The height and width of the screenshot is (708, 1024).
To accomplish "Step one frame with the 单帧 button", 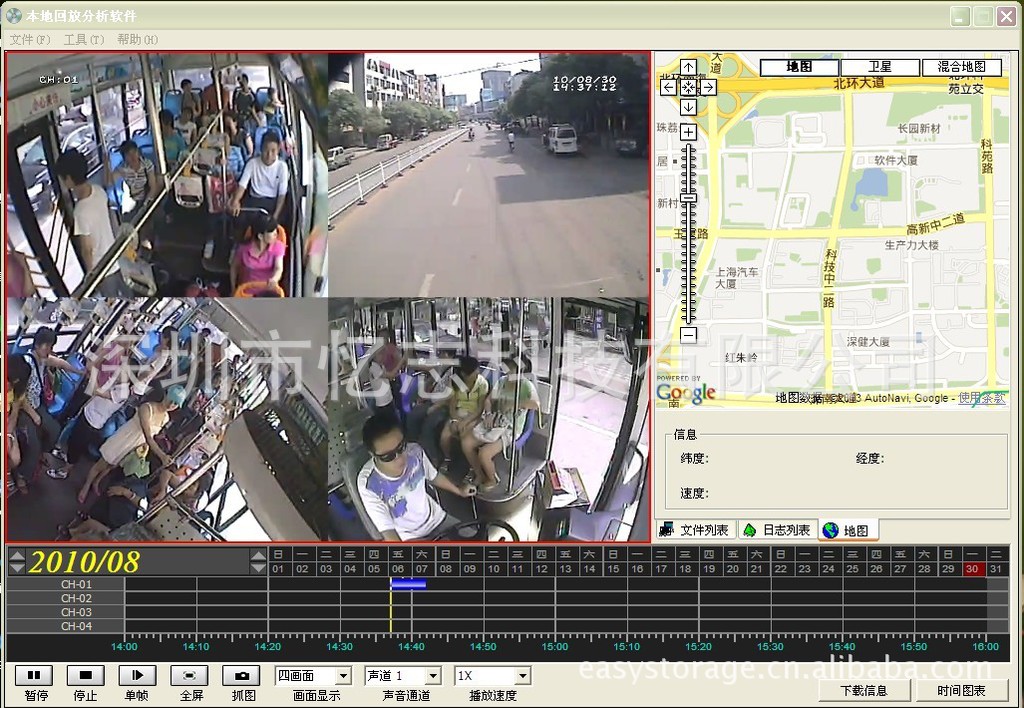I will (x=137, y=675).
